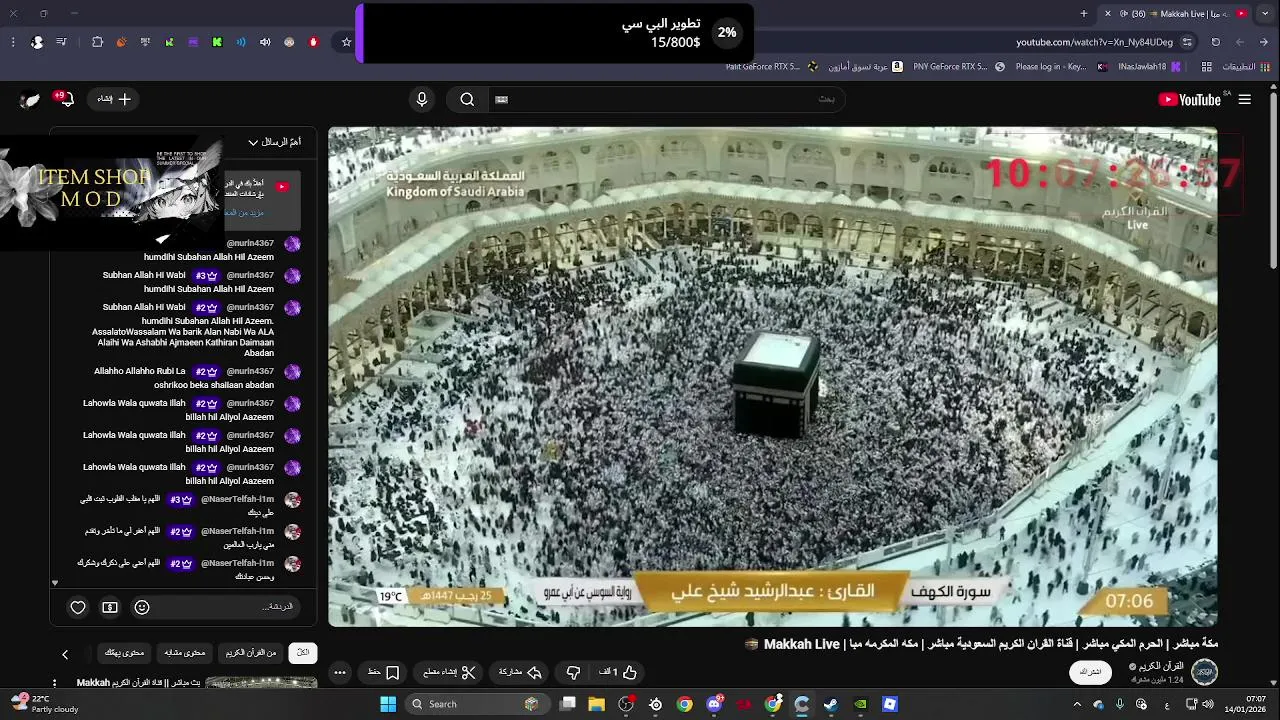Open the weather widget showing 22°C
The image size is (1280, 720).
[45, 704]
